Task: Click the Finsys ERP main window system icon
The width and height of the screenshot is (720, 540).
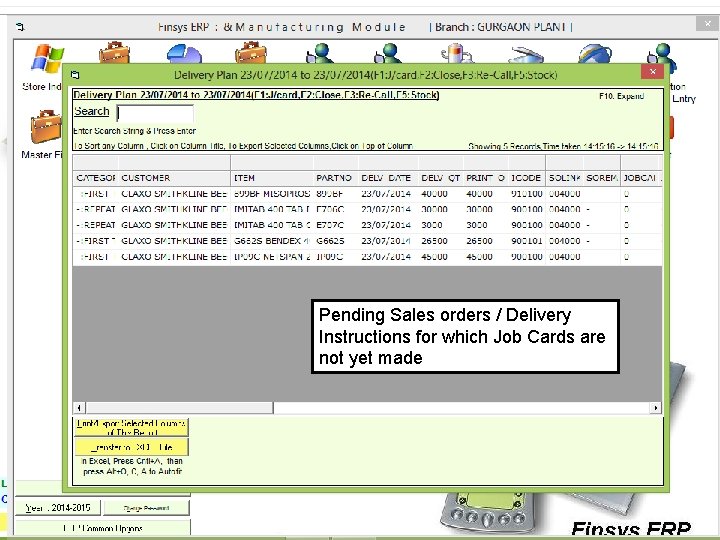Action: pyautogui.click(x=20, y=27)
